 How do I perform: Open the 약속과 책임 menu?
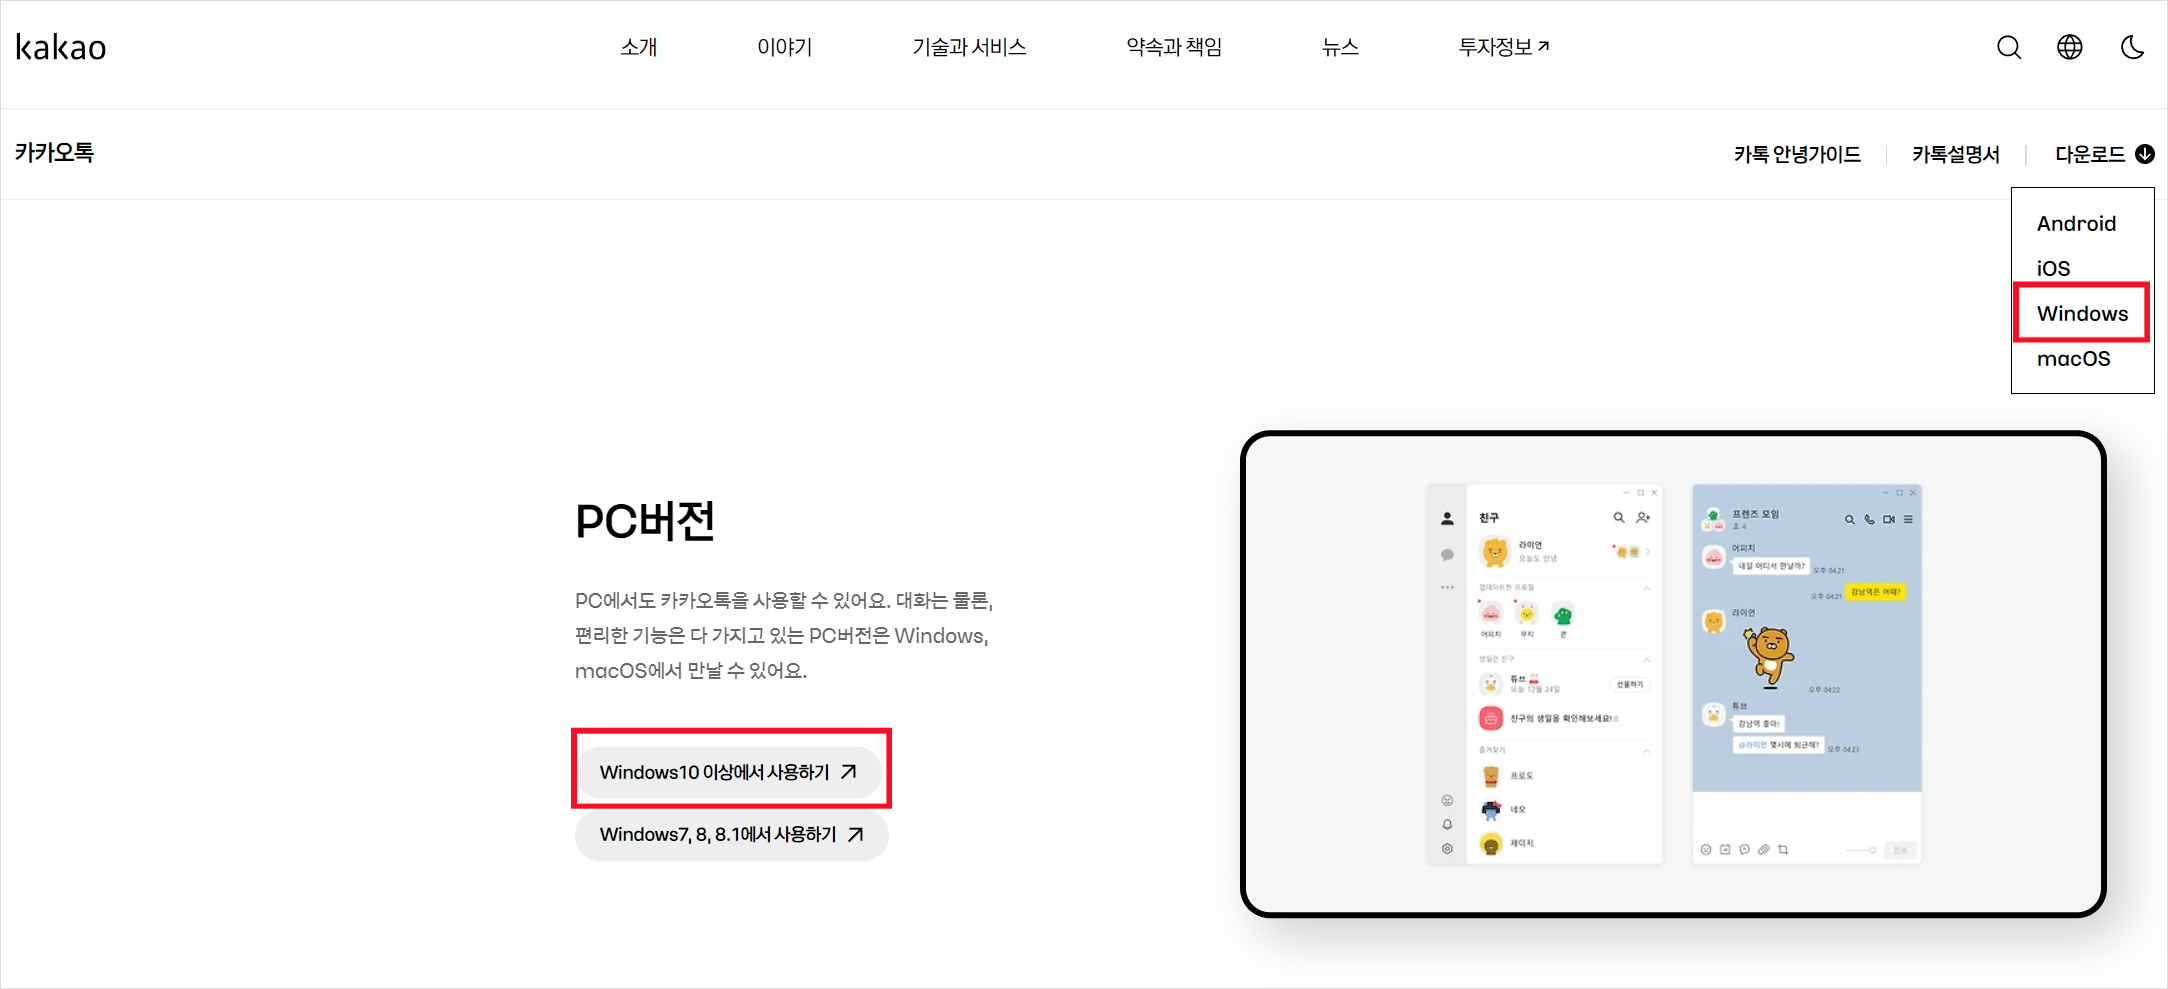(1174, 47)
